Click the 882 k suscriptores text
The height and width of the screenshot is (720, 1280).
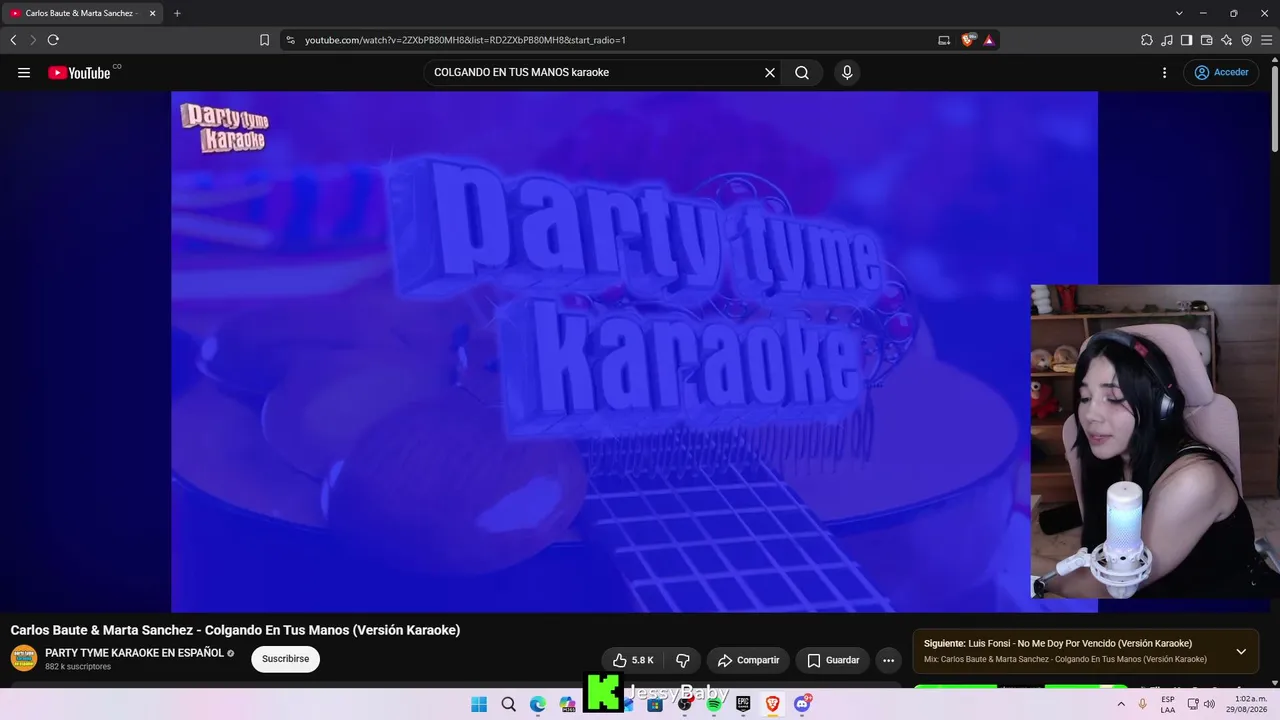[78, 667]
